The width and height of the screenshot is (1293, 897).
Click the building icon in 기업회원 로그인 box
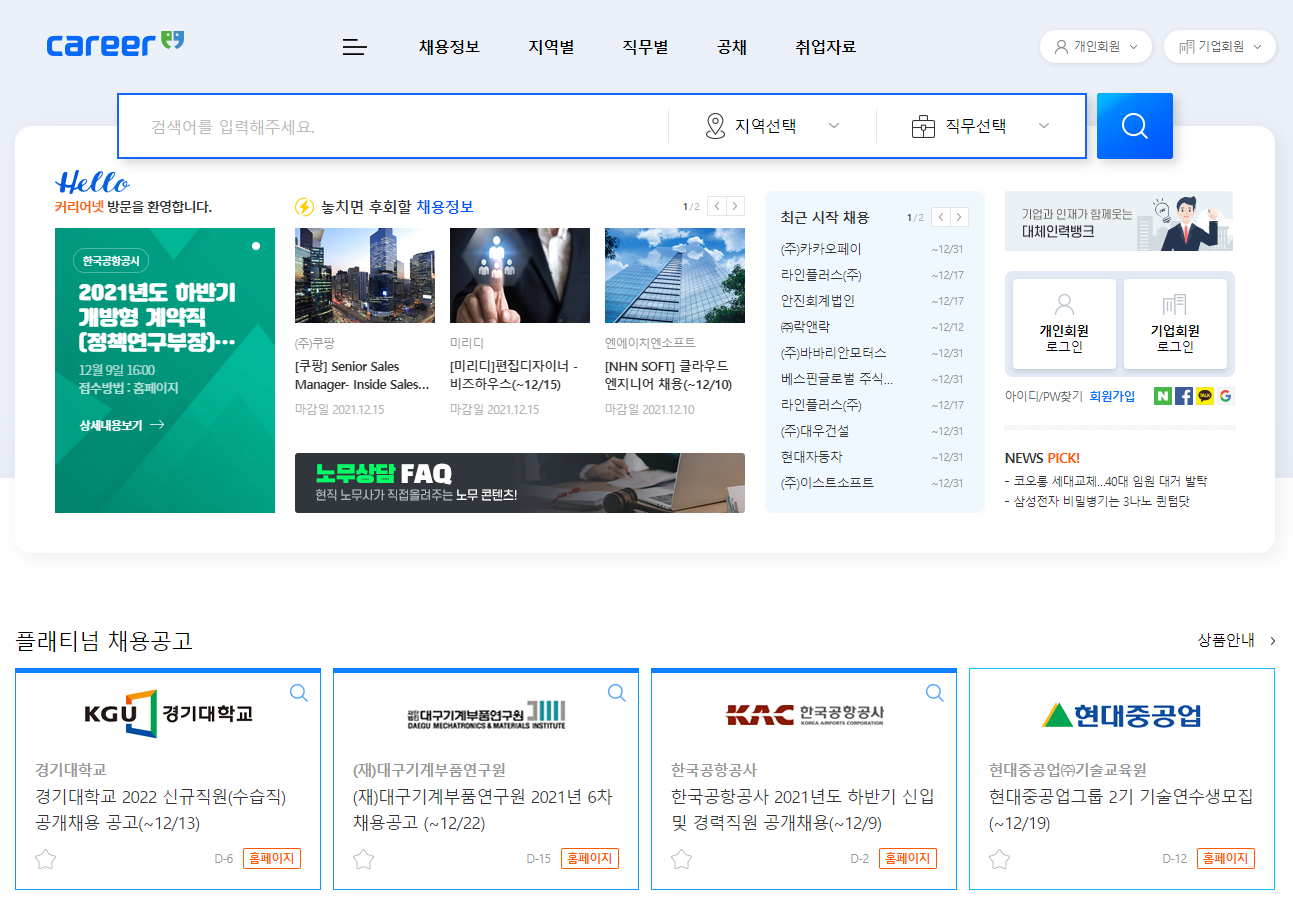click(1175, 304)
